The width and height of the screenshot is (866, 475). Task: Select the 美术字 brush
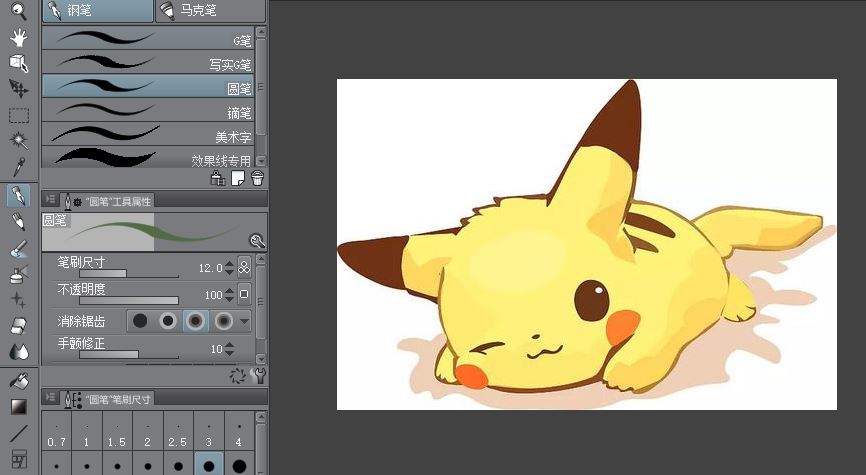(x=148, y=134)
